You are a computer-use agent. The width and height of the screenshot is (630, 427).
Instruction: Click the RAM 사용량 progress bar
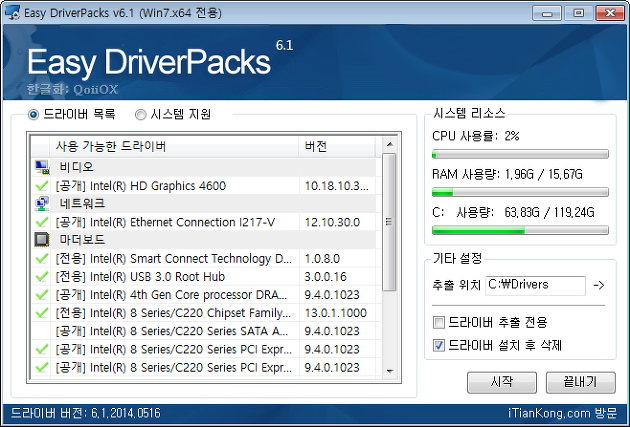click(520, 192)
